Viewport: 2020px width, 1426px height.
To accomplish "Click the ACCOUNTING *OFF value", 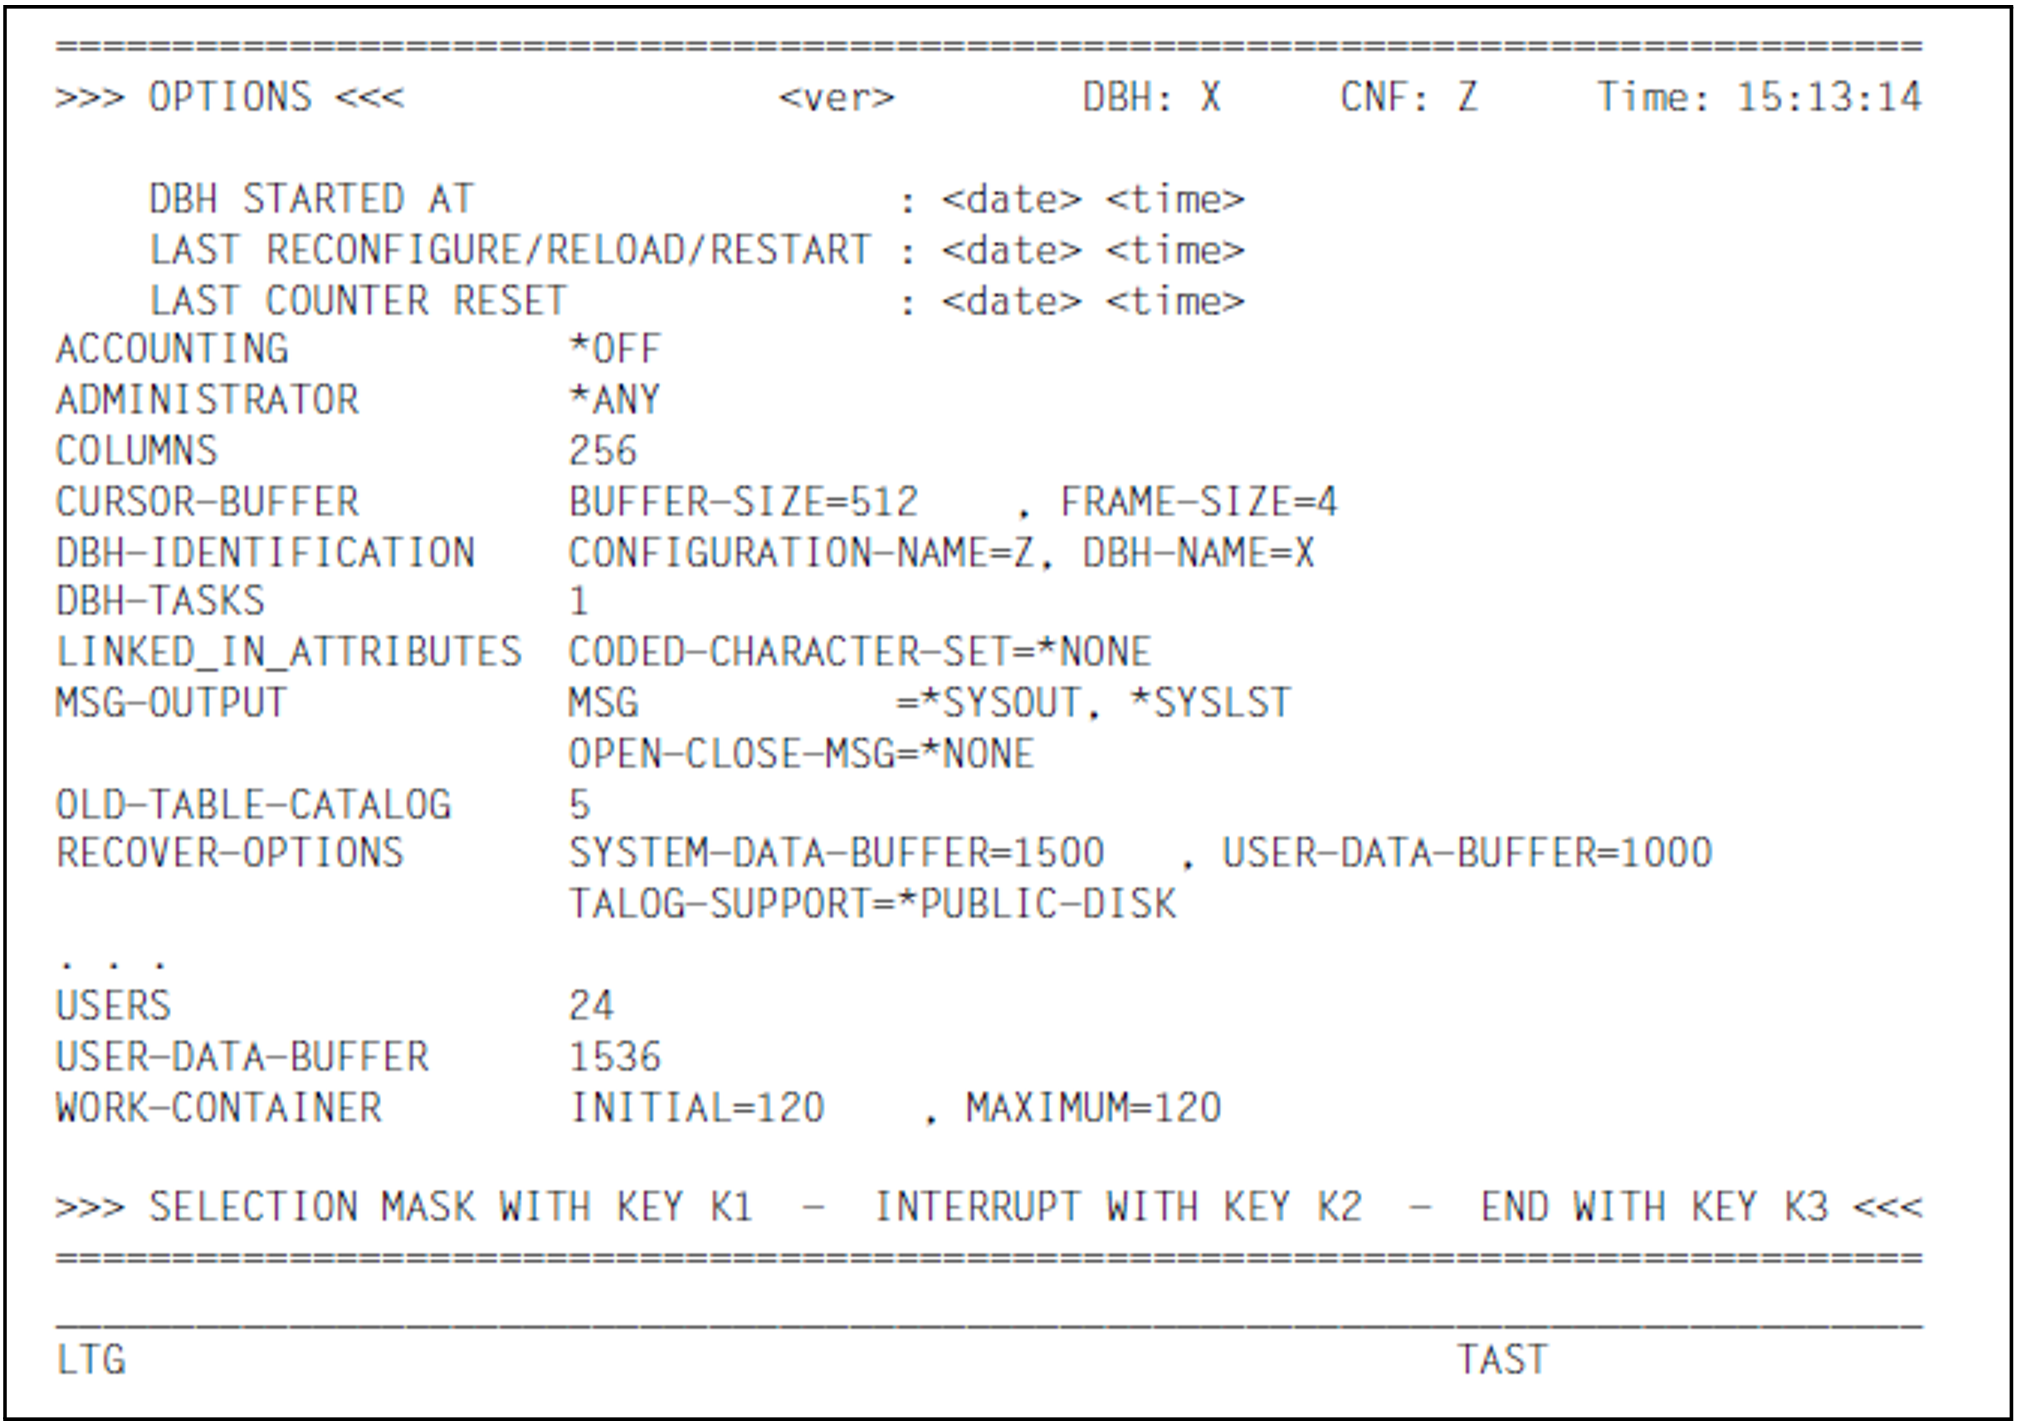I will tap(614, 349).
